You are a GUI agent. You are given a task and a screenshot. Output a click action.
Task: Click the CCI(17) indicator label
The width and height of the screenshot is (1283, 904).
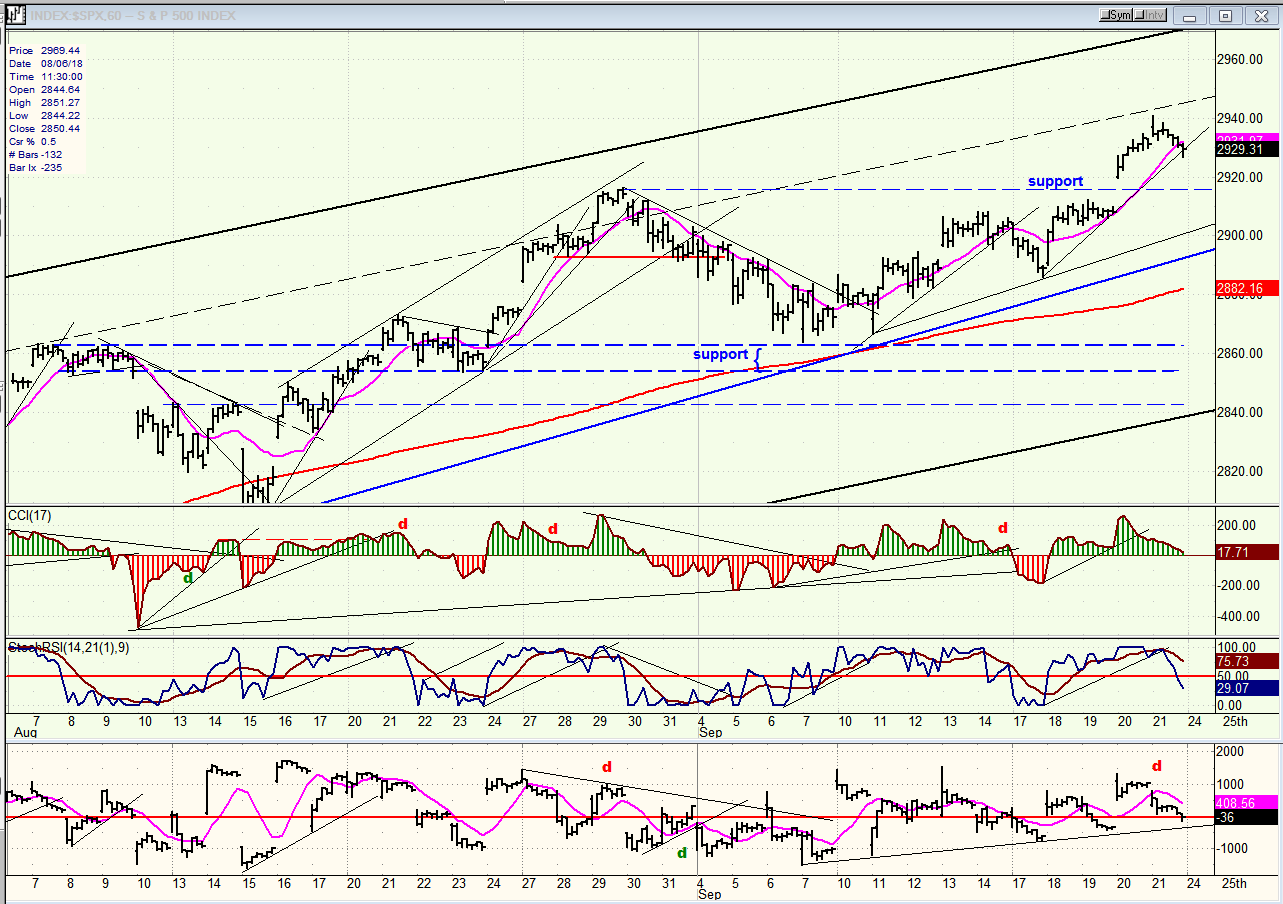coord(30,515)
